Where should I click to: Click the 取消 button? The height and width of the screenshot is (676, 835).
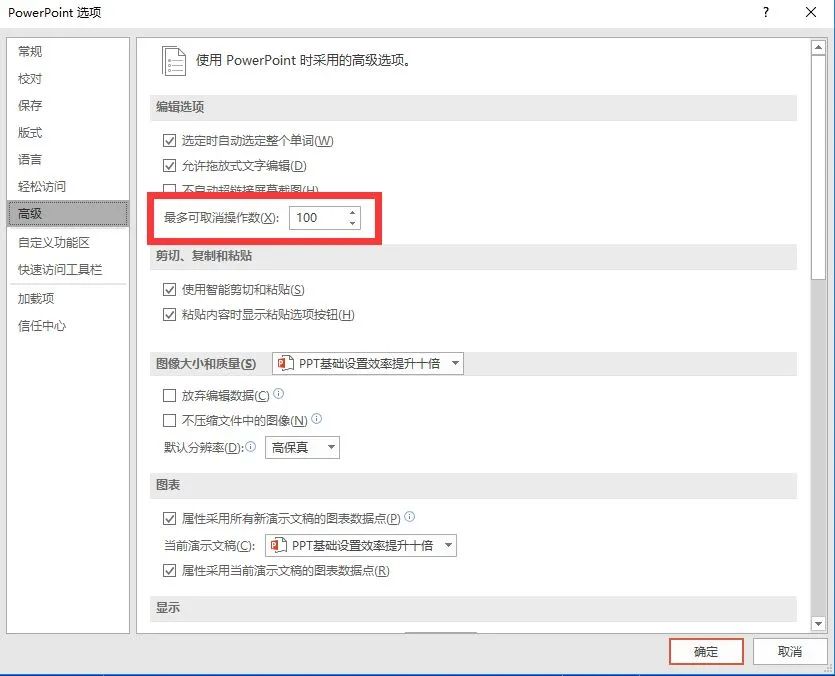(x=790, y=651)
